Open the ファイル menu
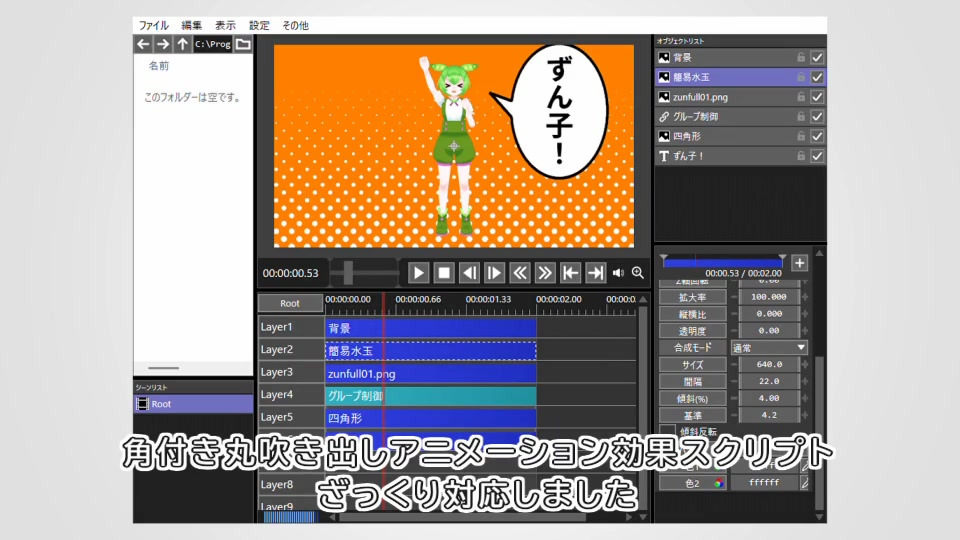 point(153,26)
